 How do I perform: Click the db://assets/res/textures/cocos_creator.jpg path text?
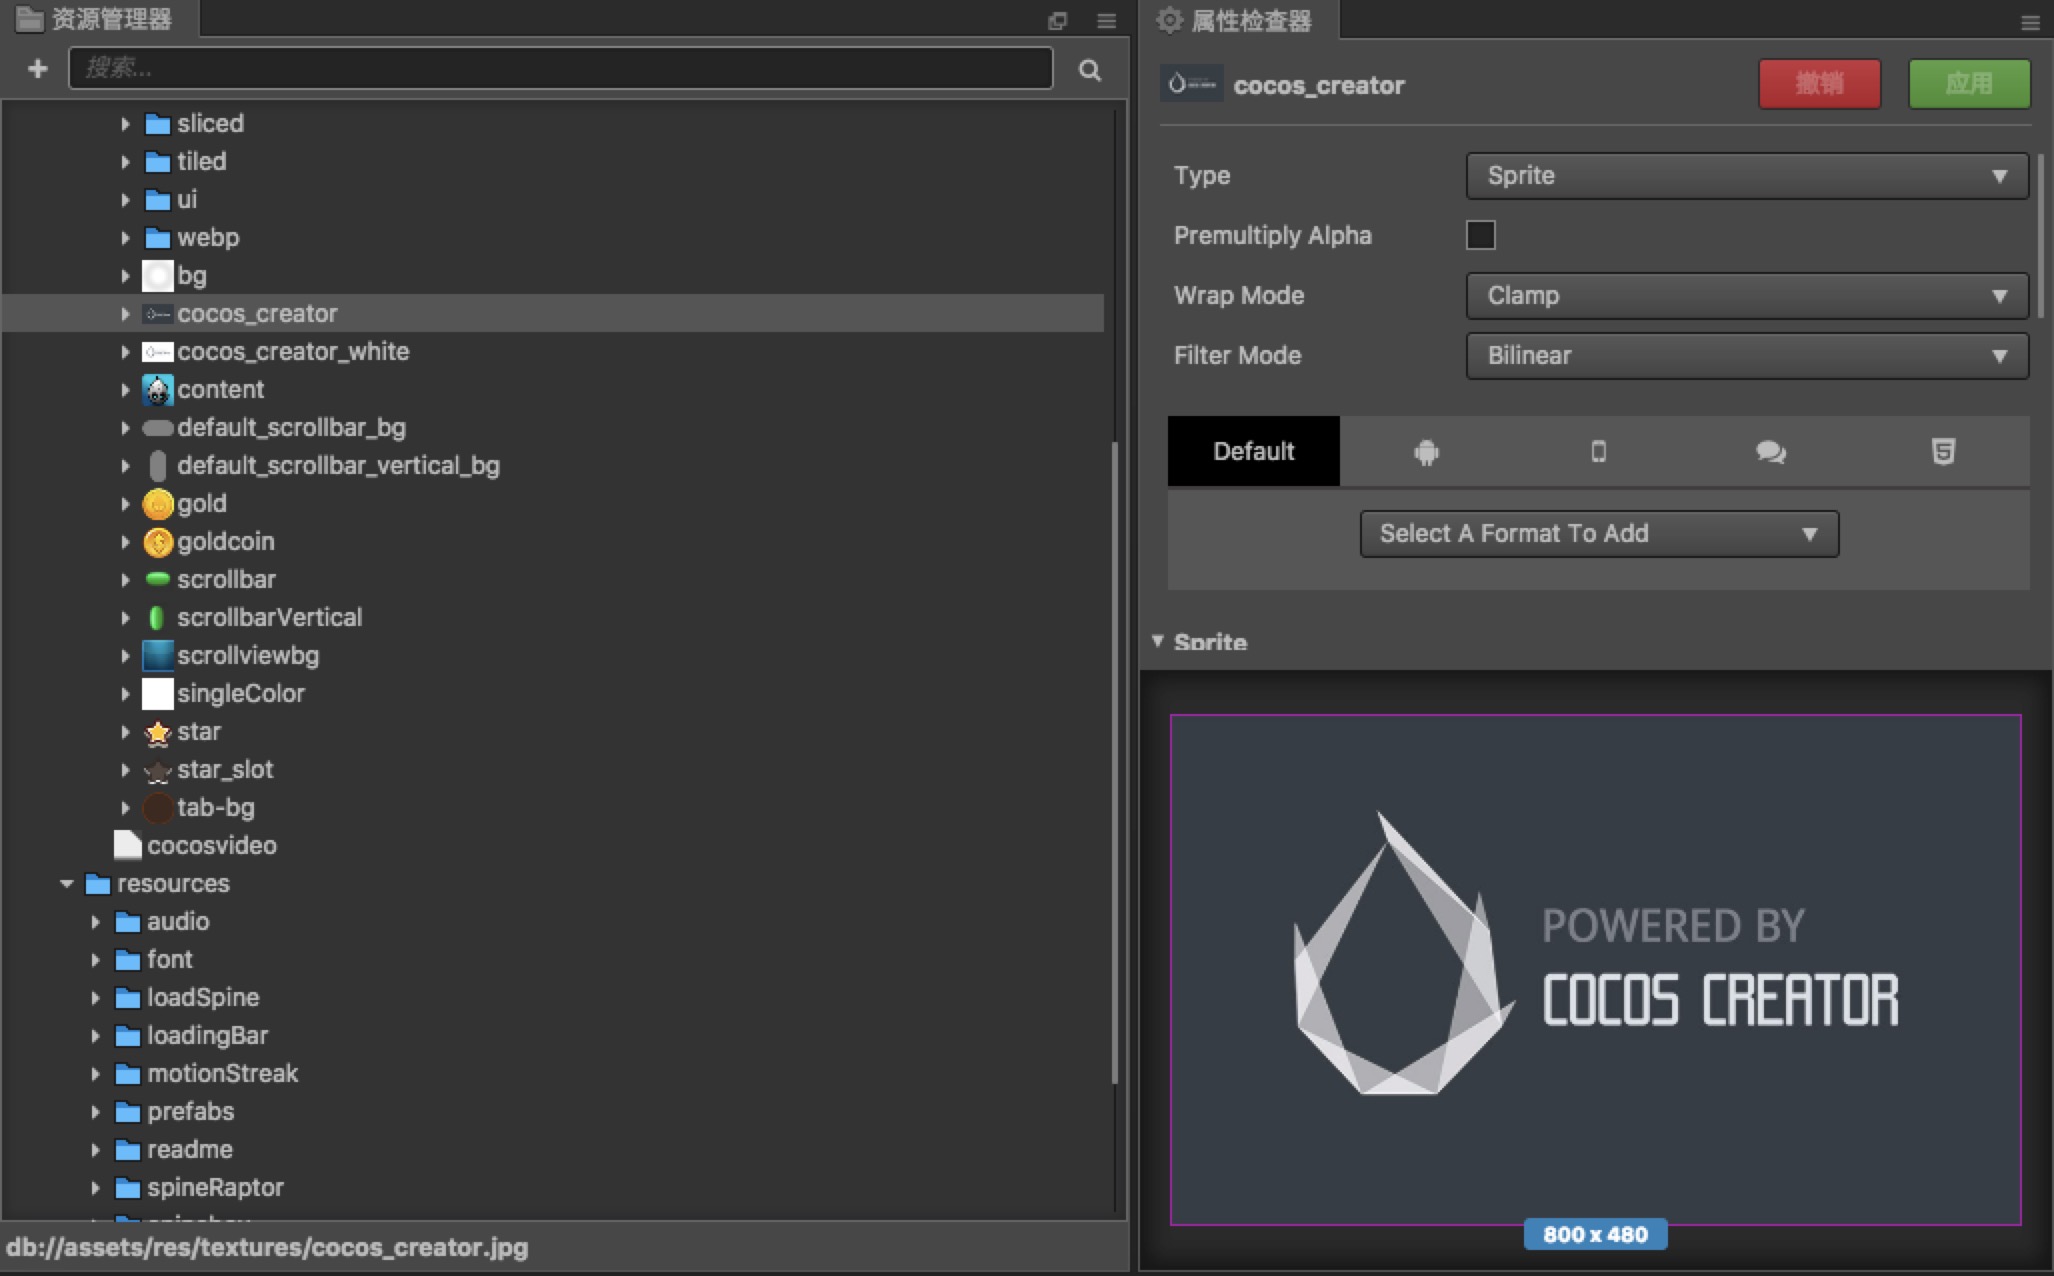coord(267,1248)
